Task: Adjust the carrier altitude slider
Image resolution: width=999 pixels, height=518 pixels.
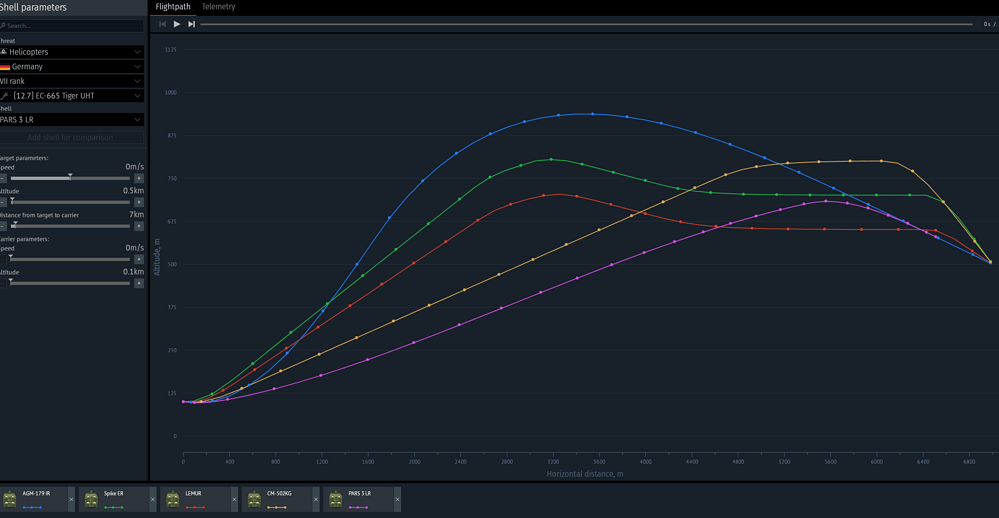Action: pyautogui.click(x=70, y=283)
